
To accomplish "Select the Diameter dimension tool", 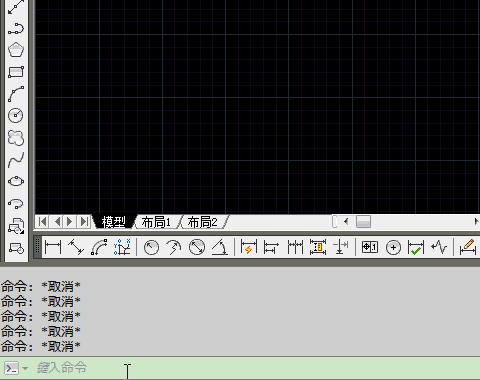I will (x=197, y=248).
